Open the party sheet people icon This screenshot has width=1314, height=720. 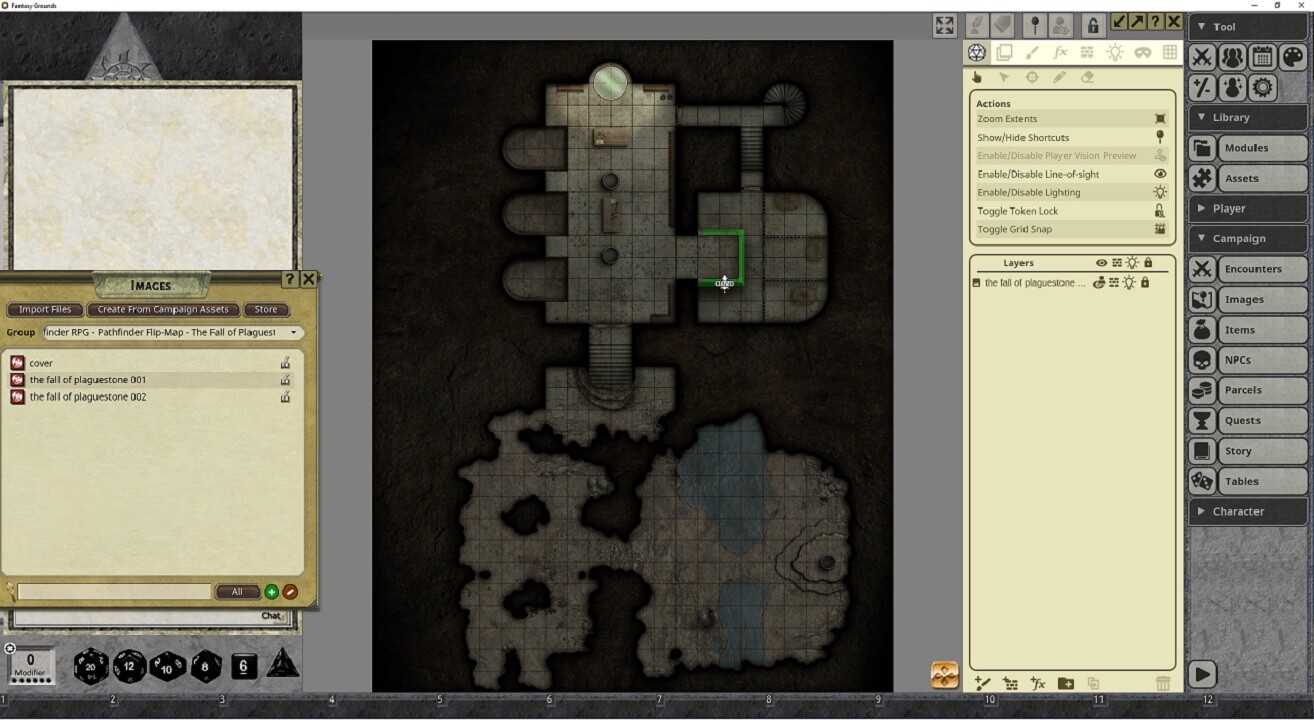[1232, 57]
